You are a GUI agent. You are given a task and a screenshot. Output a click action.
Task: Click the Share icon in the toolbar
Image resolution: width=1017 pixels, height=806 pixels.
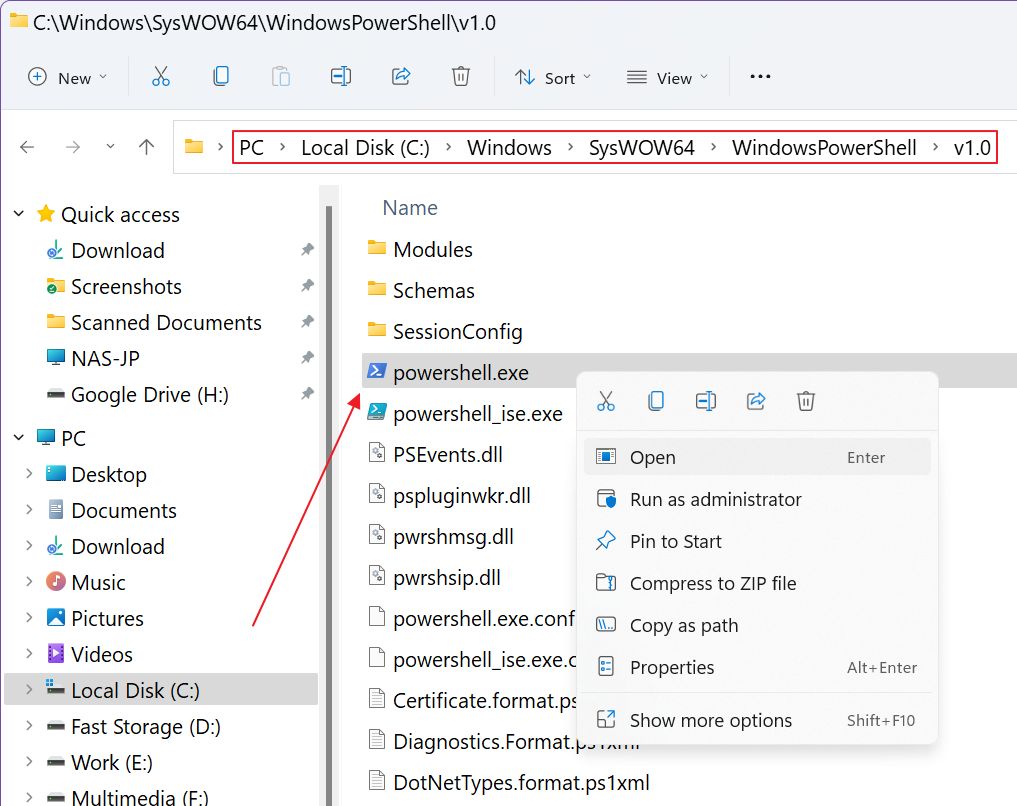point(401,77)
